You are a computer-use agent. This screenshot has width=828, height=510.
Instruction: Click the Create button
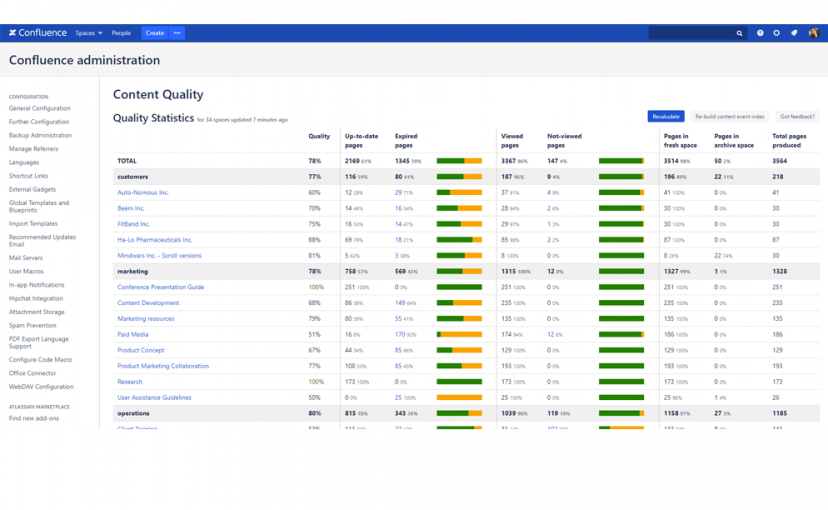(155, 33)
